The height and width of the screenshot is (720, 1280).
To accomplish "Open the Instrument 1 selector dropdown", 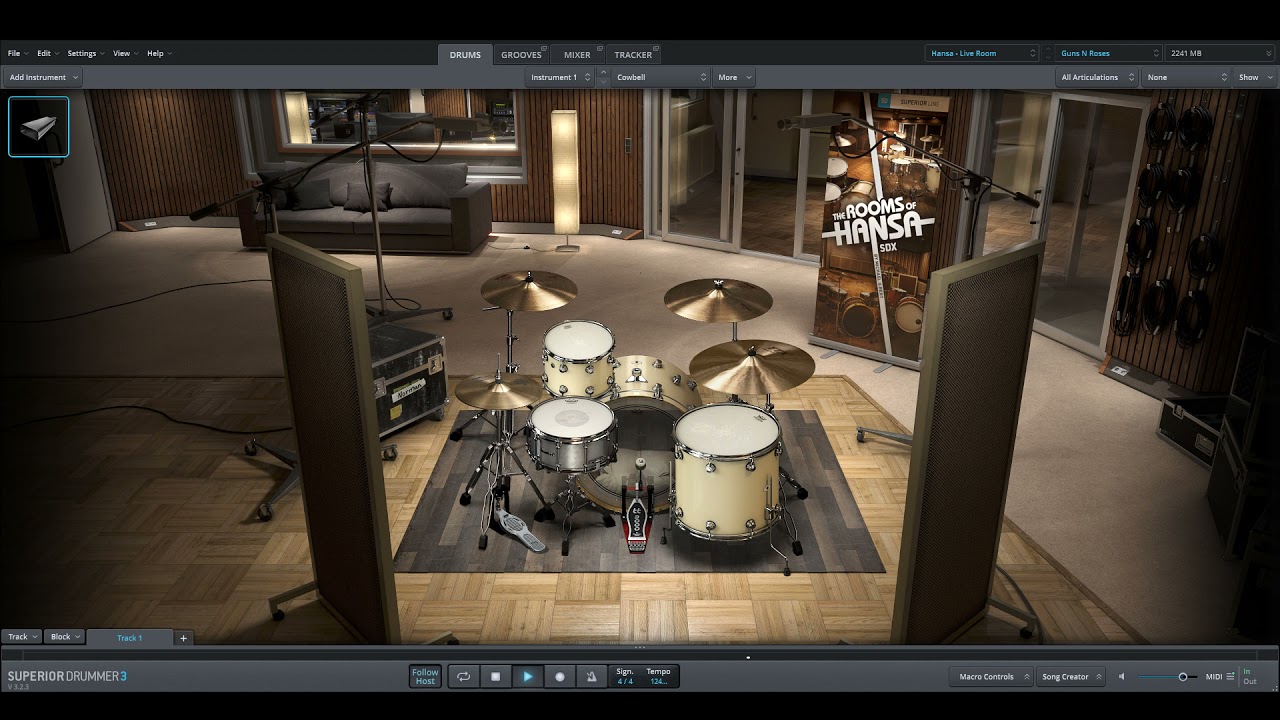I will 560,77.
